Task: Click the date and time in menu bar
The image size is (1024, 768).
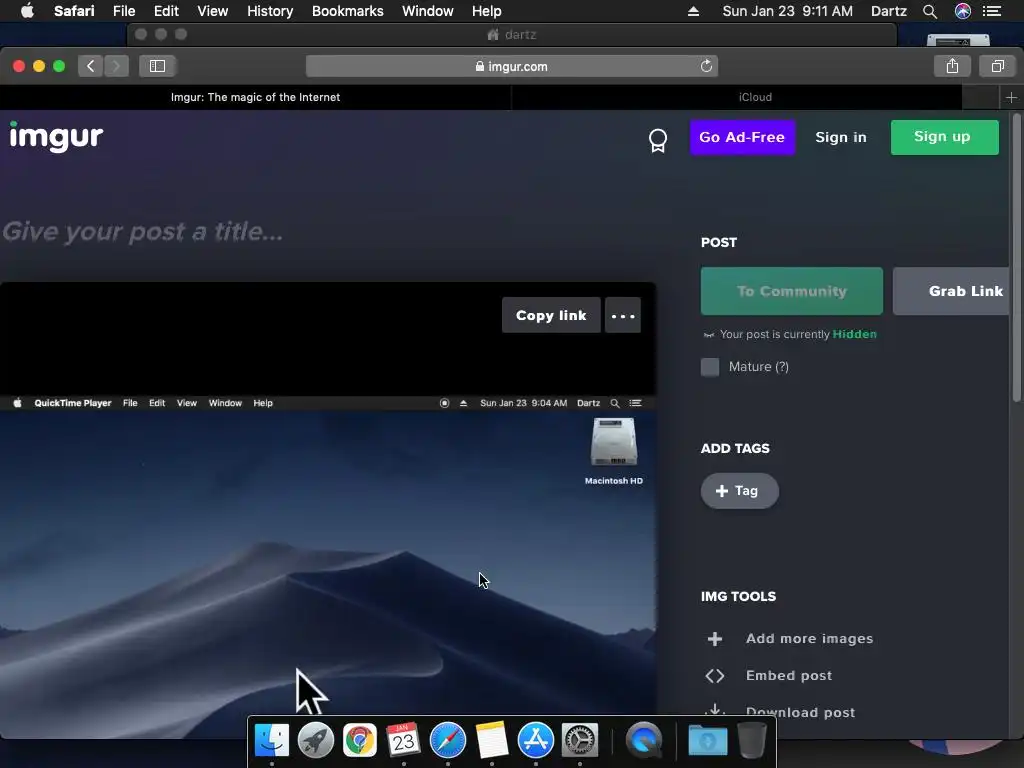Action: (x=788, y=11)
